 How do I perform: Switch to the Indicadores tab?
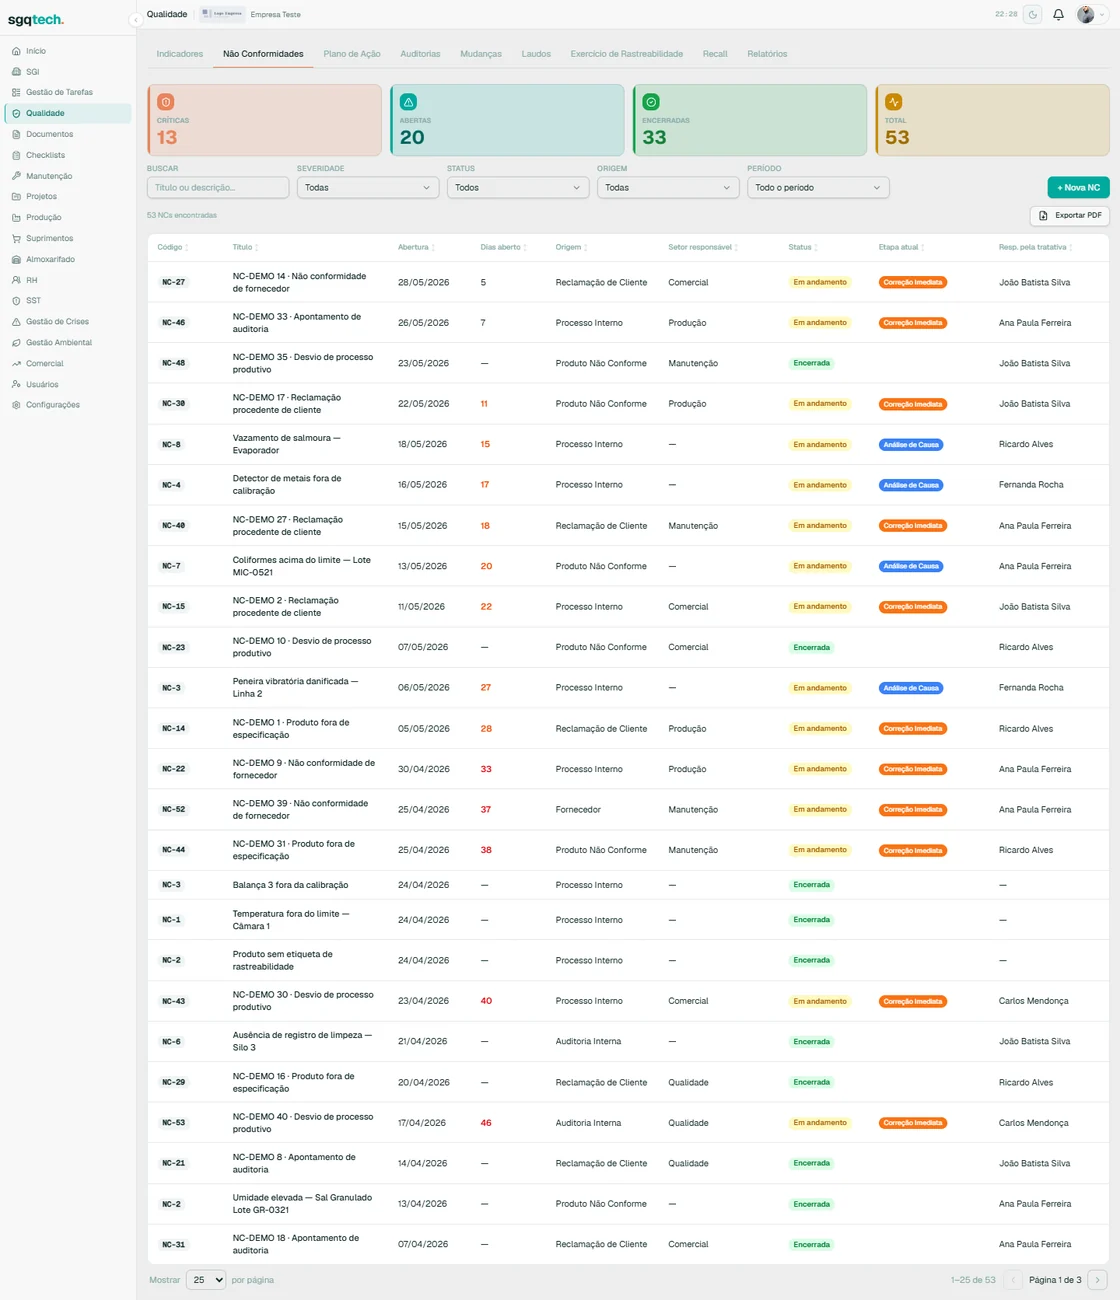pos(180,54)
